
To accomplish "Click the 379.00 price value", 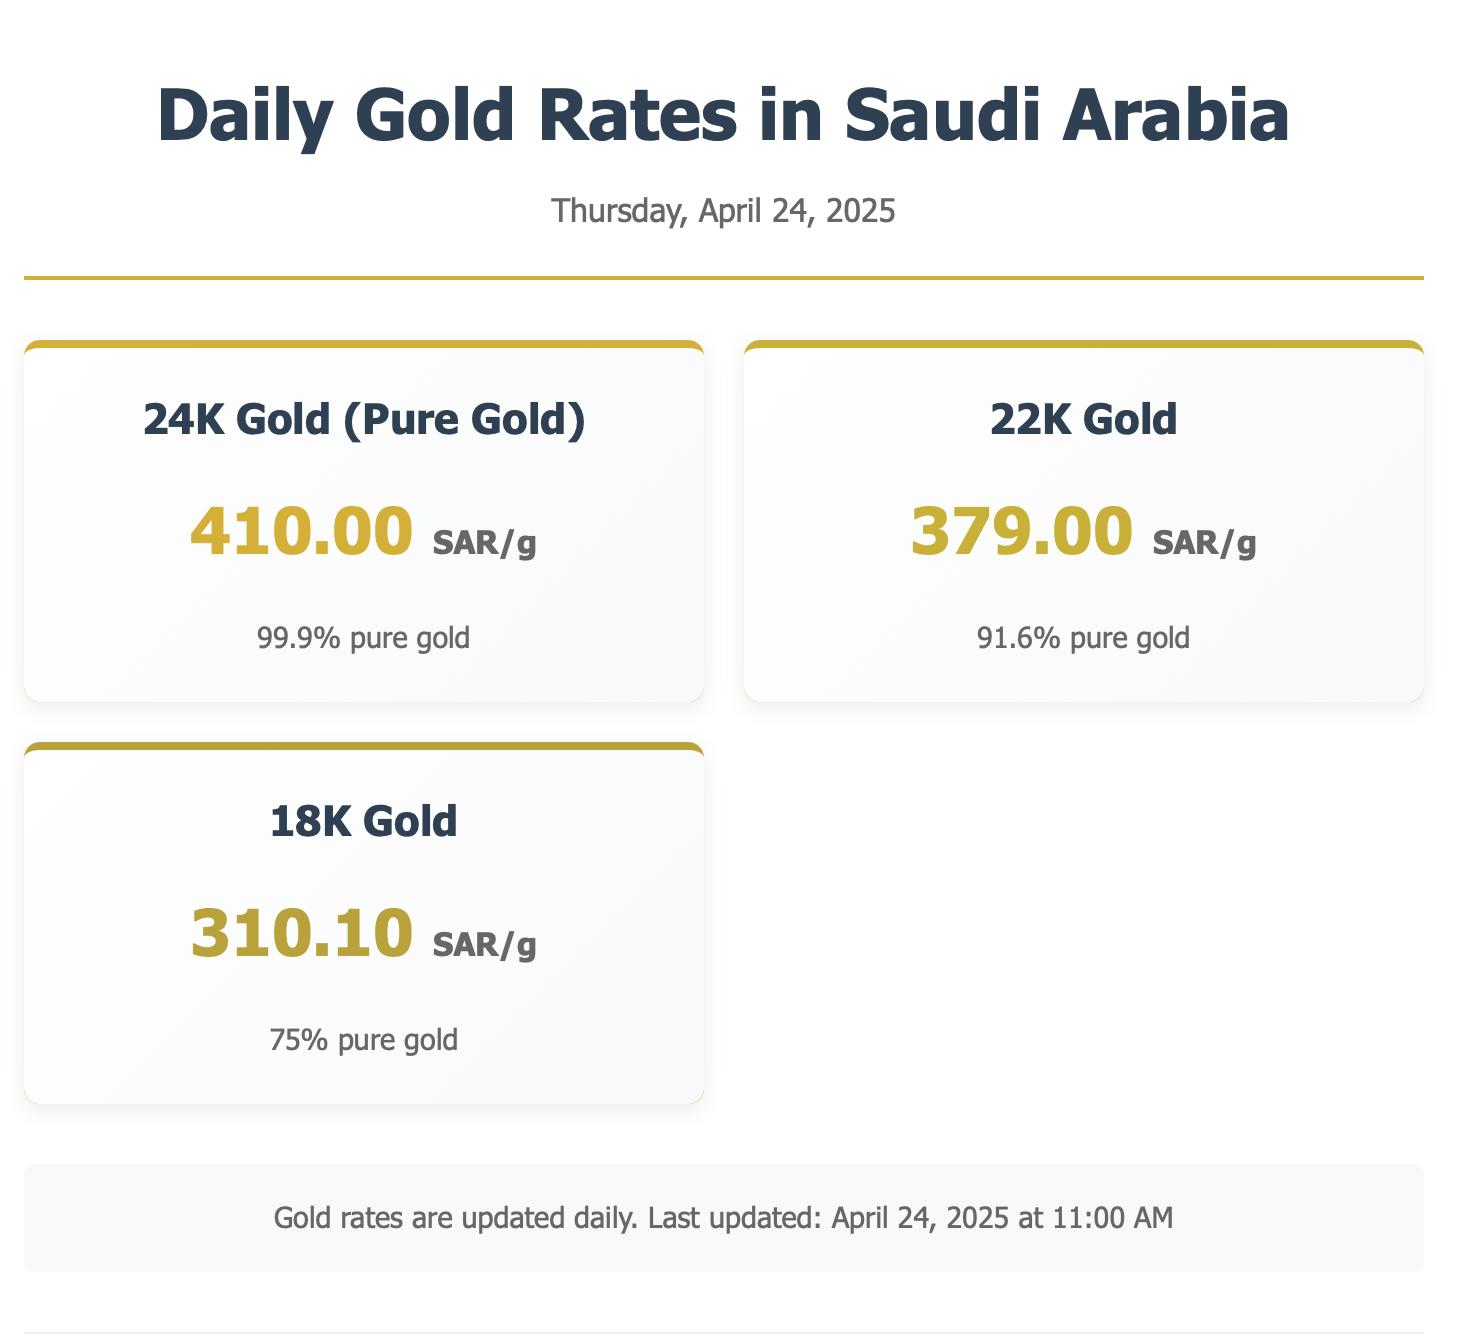I will point(1021,531).
